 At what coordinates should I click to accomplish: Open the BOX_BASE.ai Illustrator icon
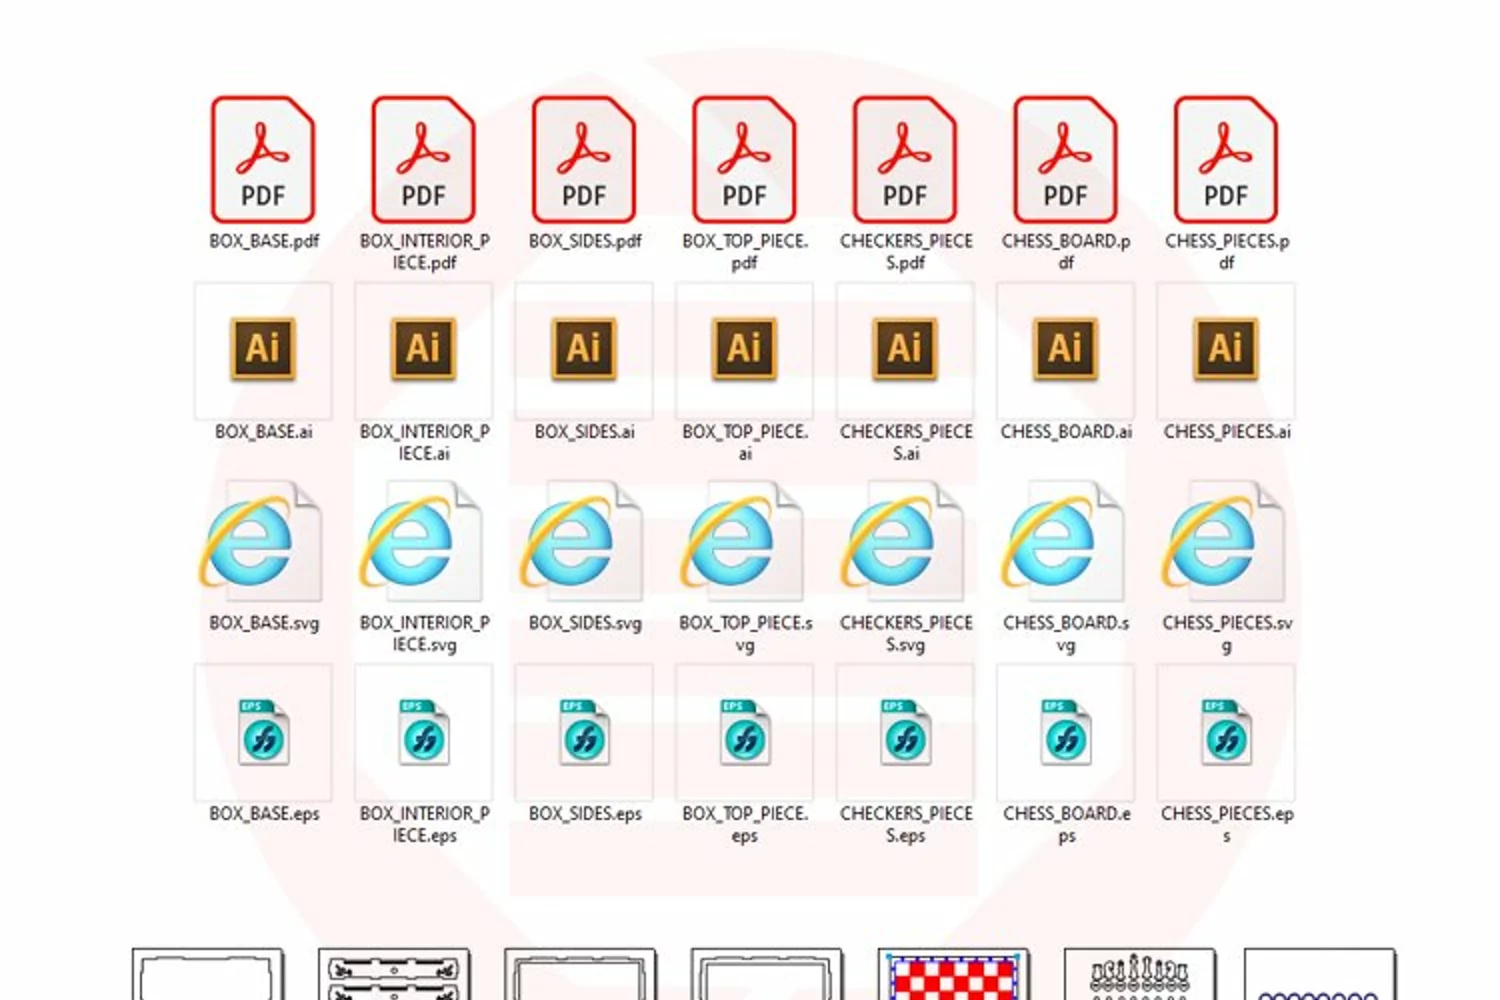(x=263, y=349)
